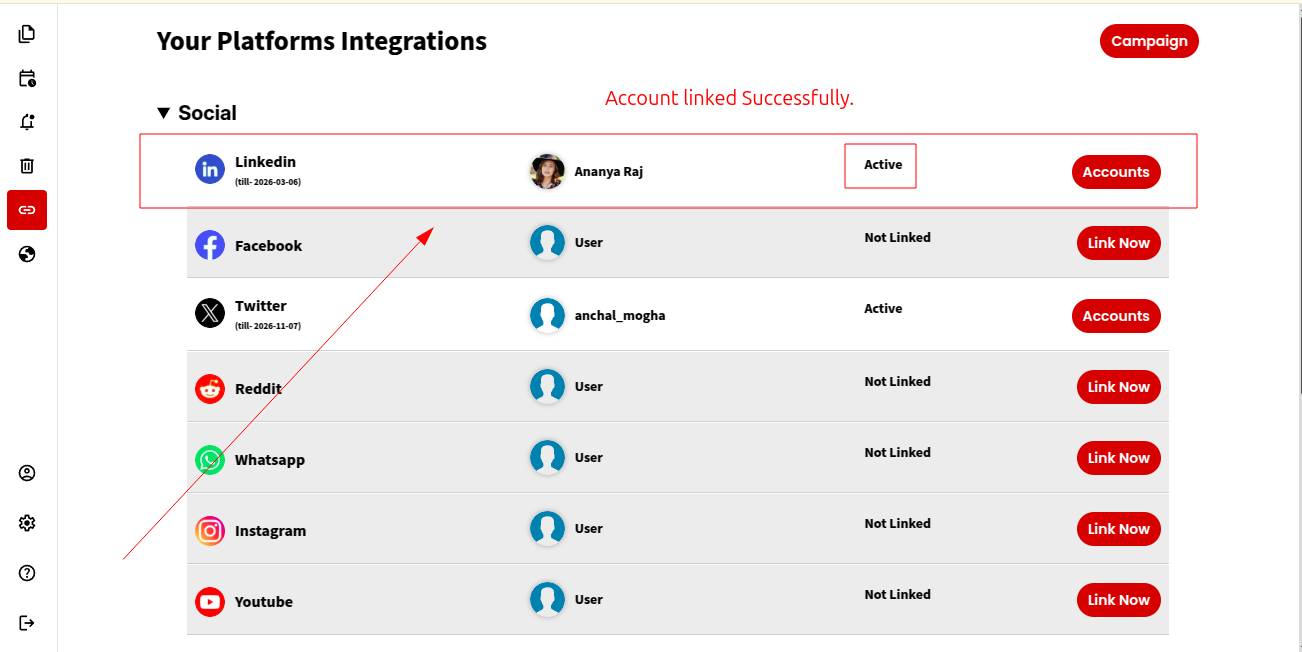1302x652 pixels.
Task: Click Link Now for Whatsapp
Action: click(1118, 458)
